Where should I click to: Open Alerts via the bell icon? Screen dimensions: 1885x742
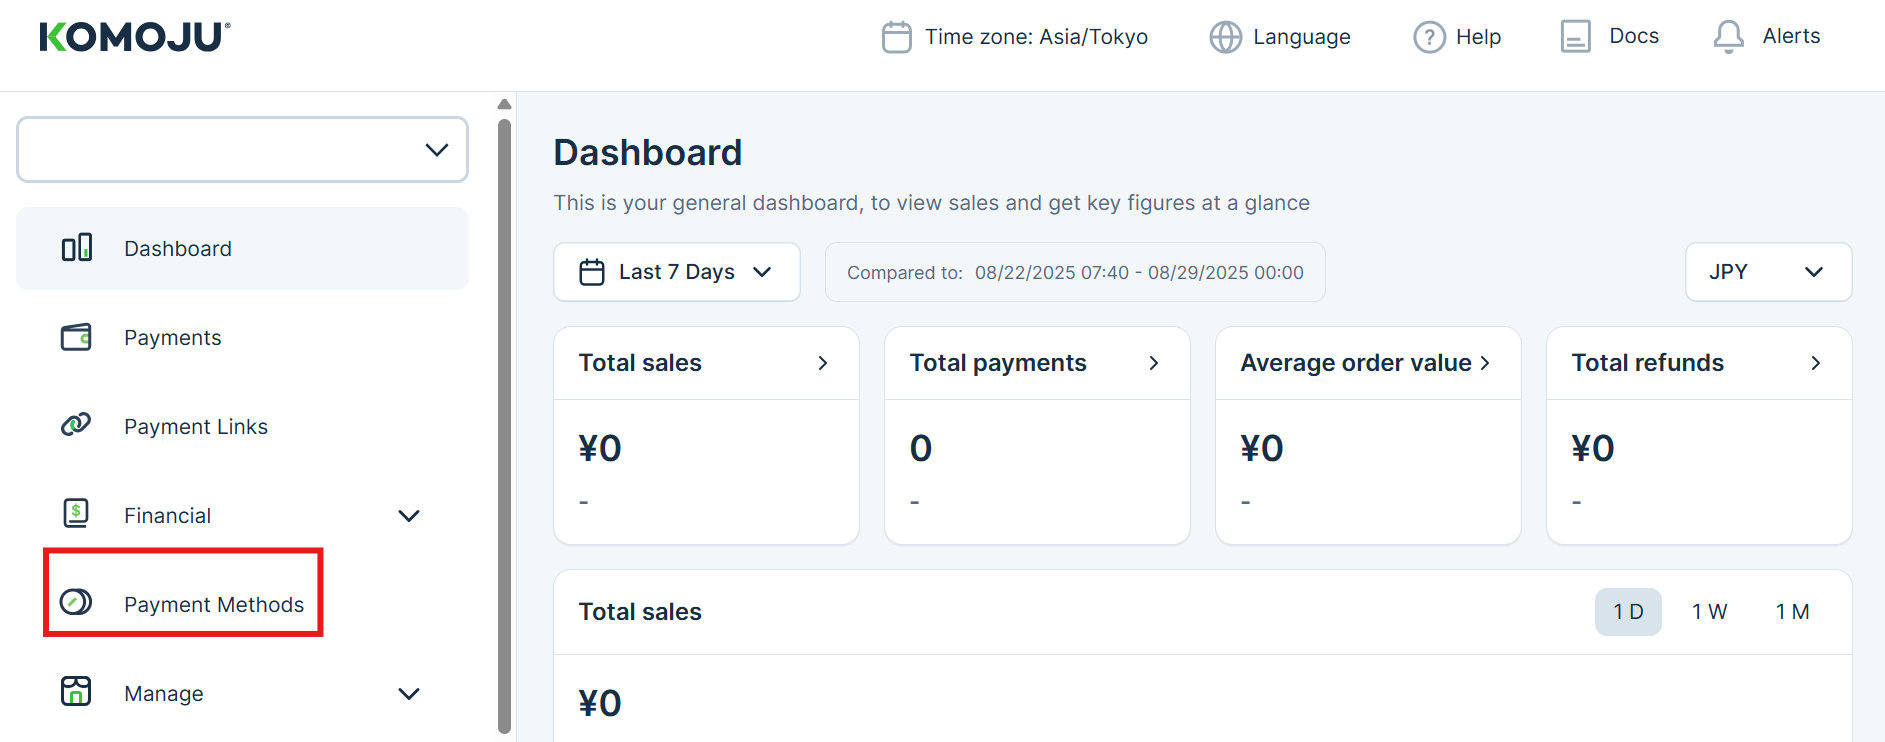coord(1728,37)
